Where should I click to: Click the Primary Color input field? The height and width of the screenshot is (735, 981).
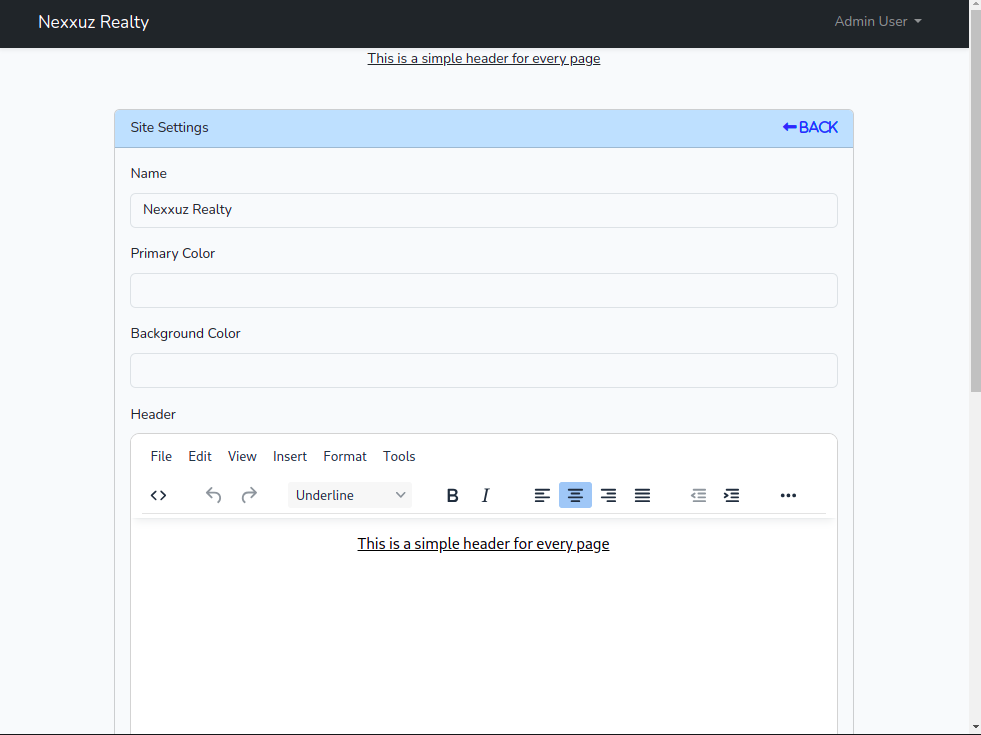pos(484,291)
